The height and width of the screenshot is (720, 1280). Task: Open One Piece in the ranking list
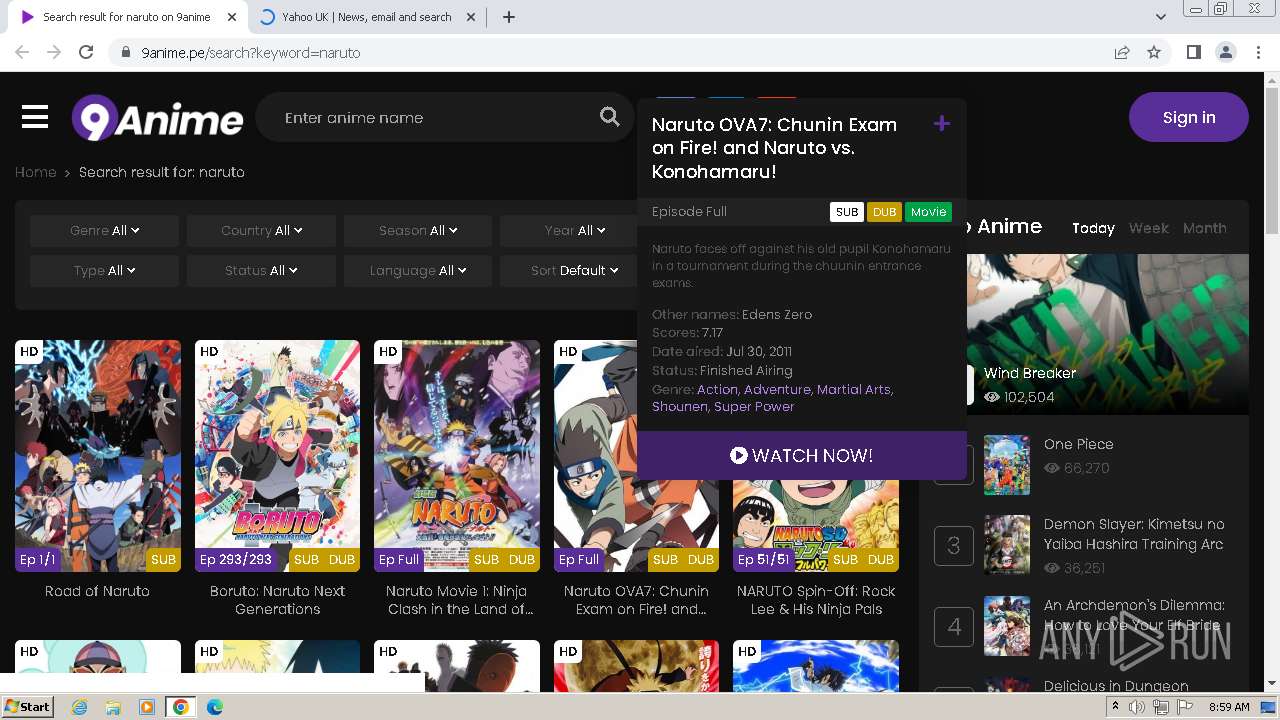click(x=1078, y=444)
